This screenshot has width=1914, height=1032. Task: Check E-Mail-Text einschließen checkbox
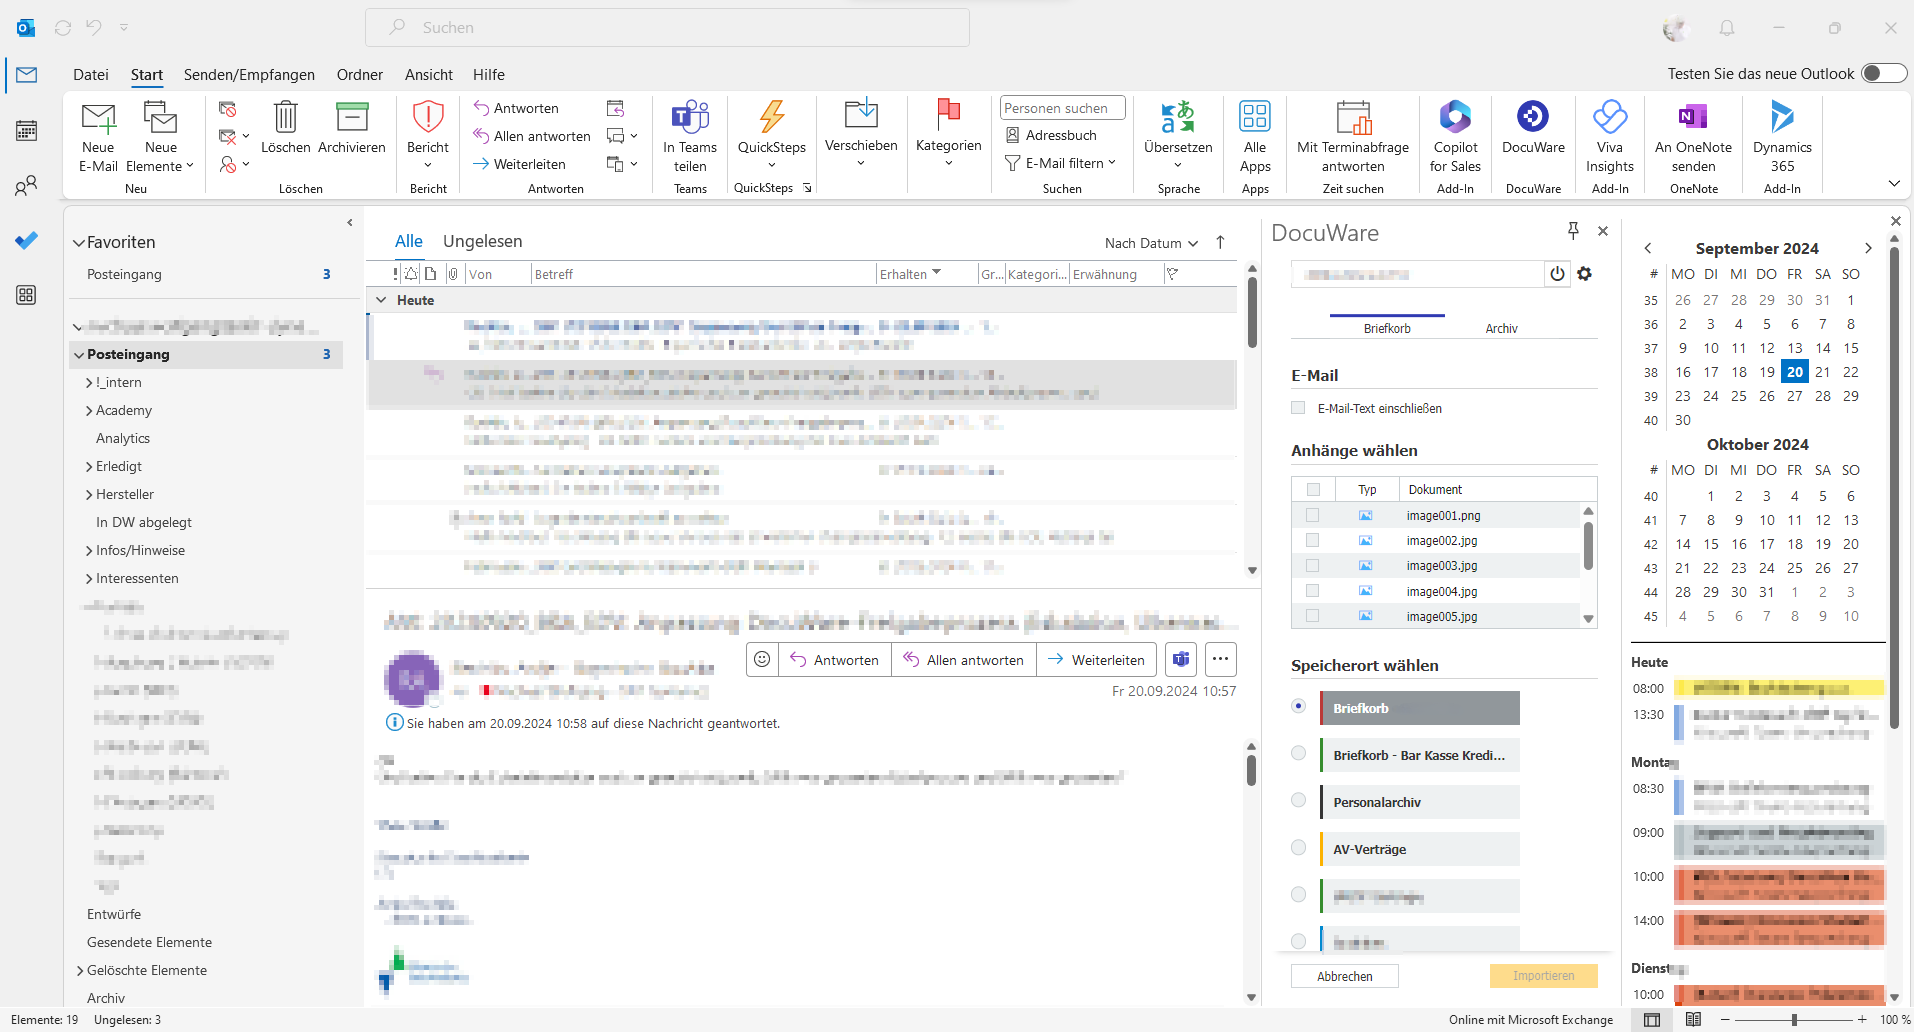(1298, 408)
